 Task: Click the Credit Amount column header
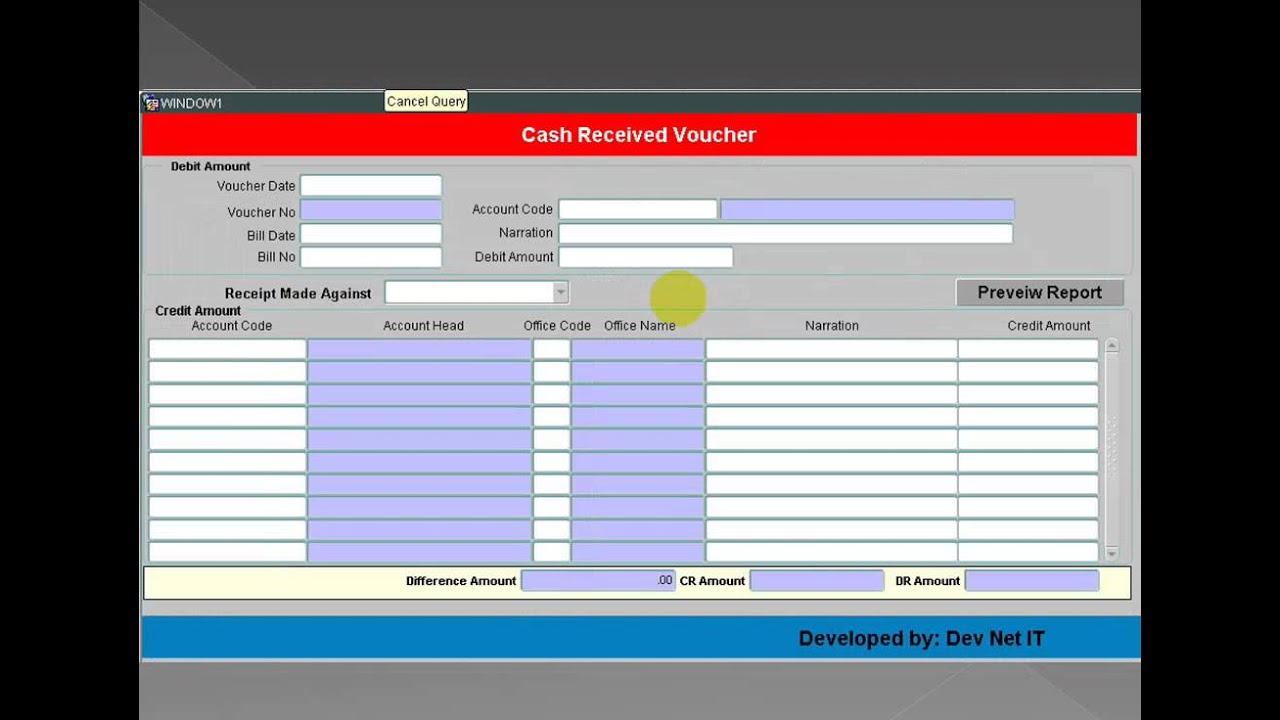tap(1049, 326)
